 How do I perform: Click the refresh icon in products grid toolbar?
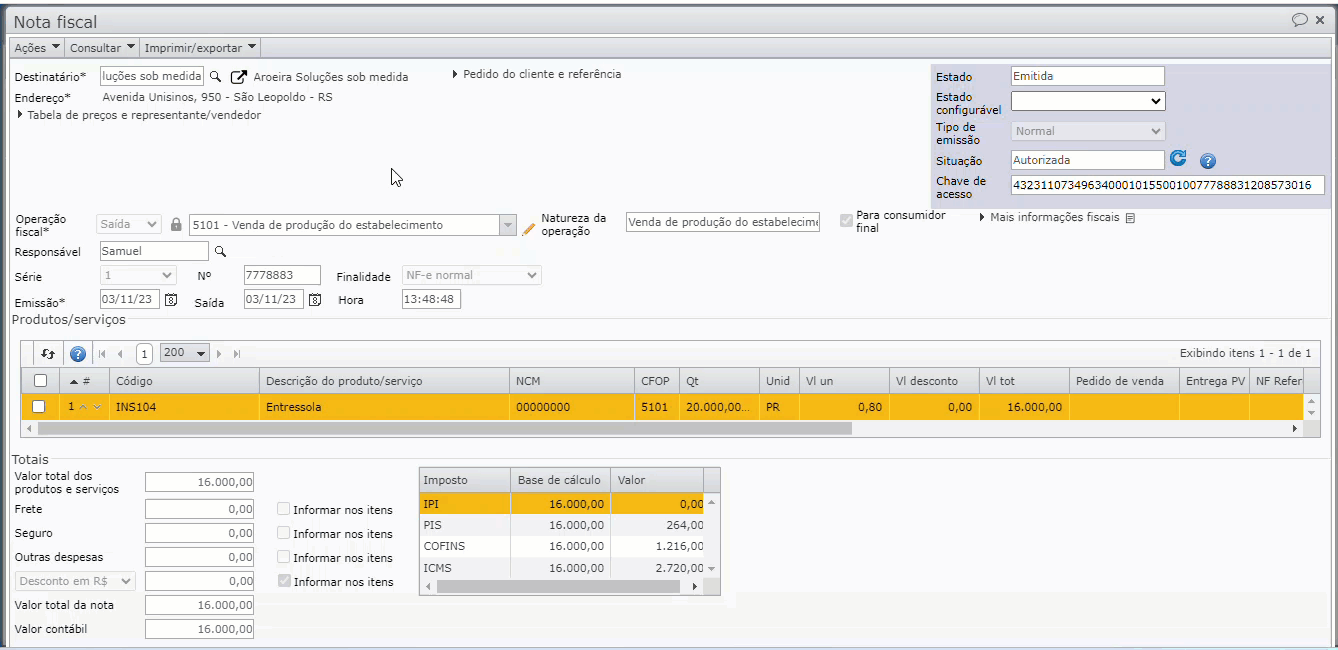click(x=48, y=354)
